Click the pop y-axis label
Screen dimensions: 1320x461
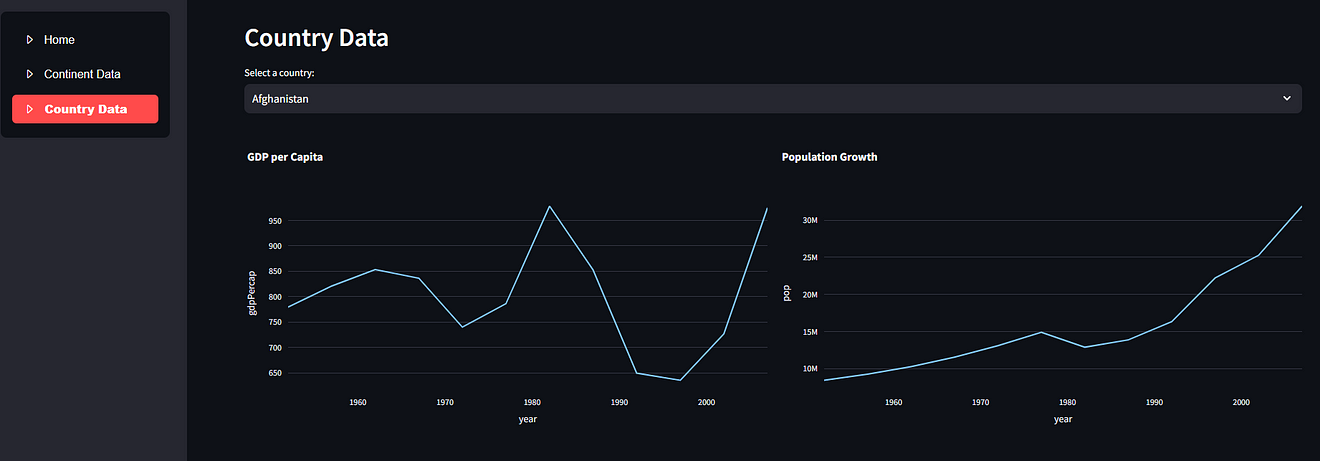coord(787,293)
